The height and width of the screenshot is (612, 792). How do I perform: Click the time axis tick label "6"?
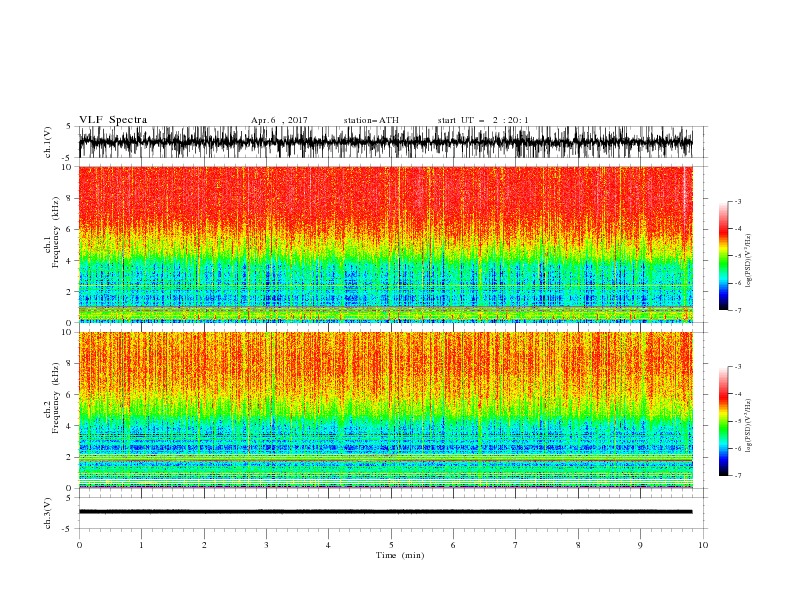coord(453,545)
